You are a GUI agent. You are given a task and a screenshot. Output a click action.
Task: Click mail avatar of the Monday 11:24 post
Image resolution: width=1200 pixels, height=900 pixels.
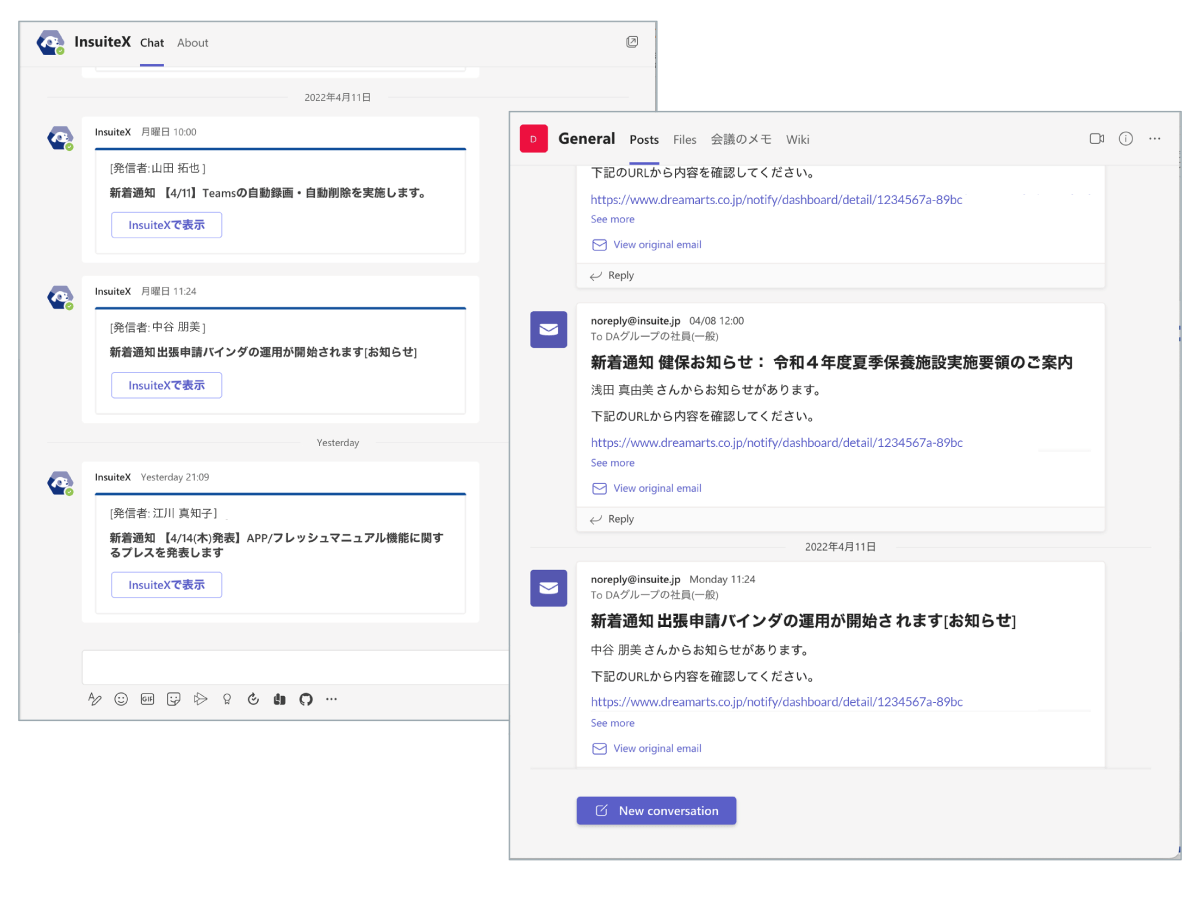coord(549,587)
